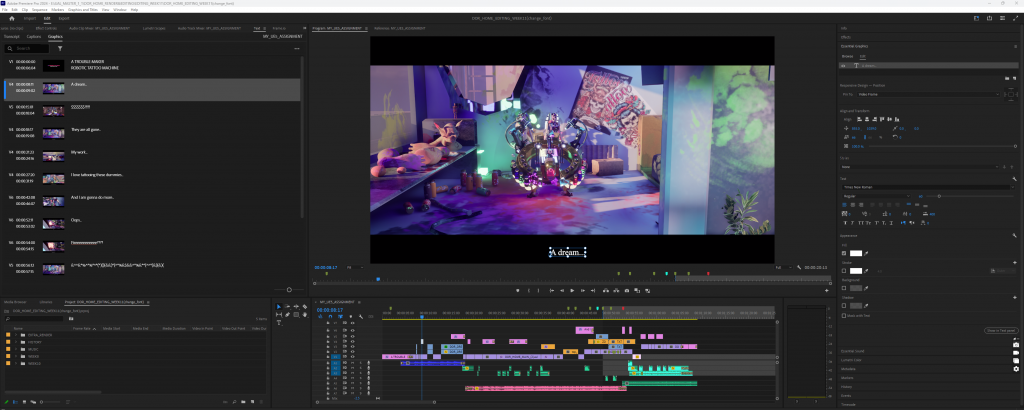1024x410 pixels.
Task: Open the font family dropdown
Action: 925,187
